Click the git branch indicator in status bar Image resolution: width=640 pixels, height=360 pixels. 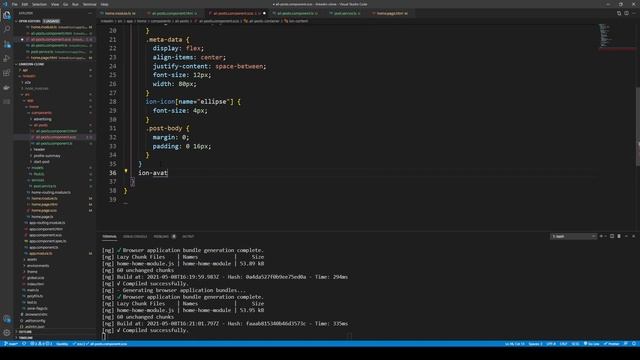tap(11, 344)
